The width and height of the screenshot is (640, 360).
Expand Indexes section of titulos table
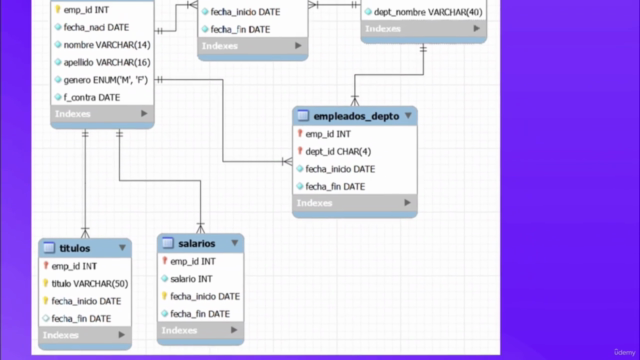(122, 335)
